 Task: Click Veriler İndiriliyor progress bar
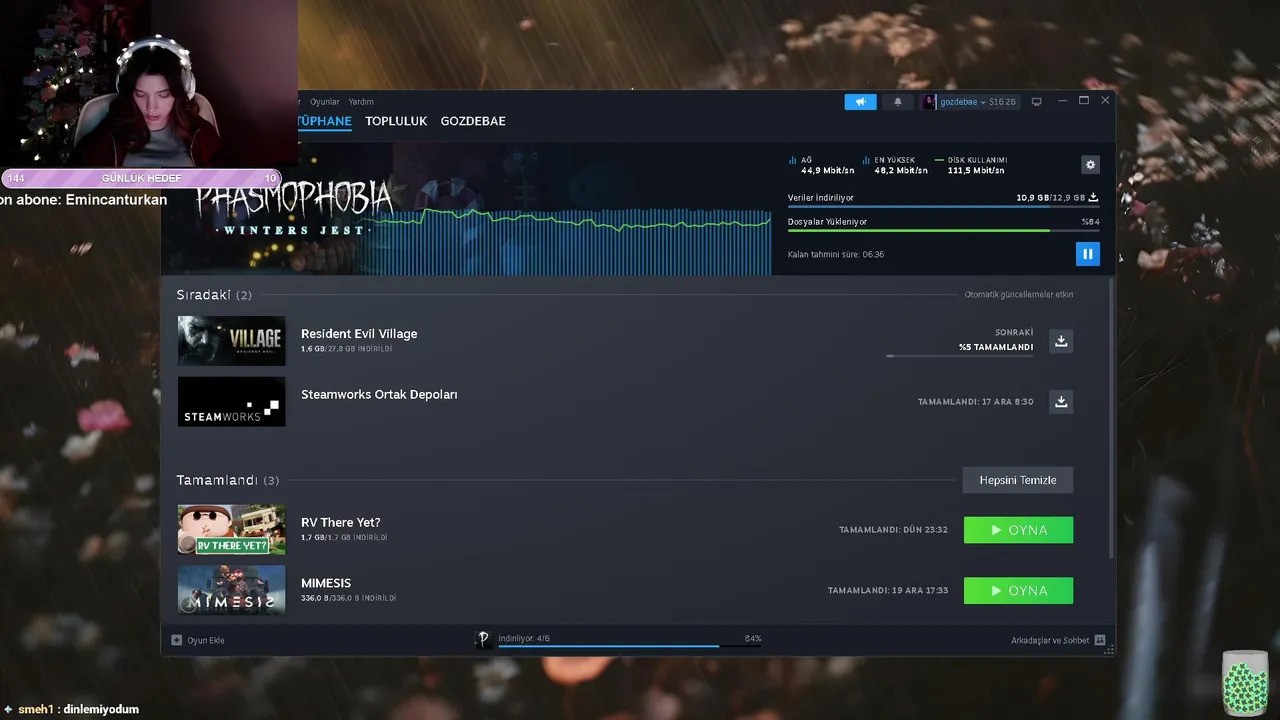pos(943,206)
